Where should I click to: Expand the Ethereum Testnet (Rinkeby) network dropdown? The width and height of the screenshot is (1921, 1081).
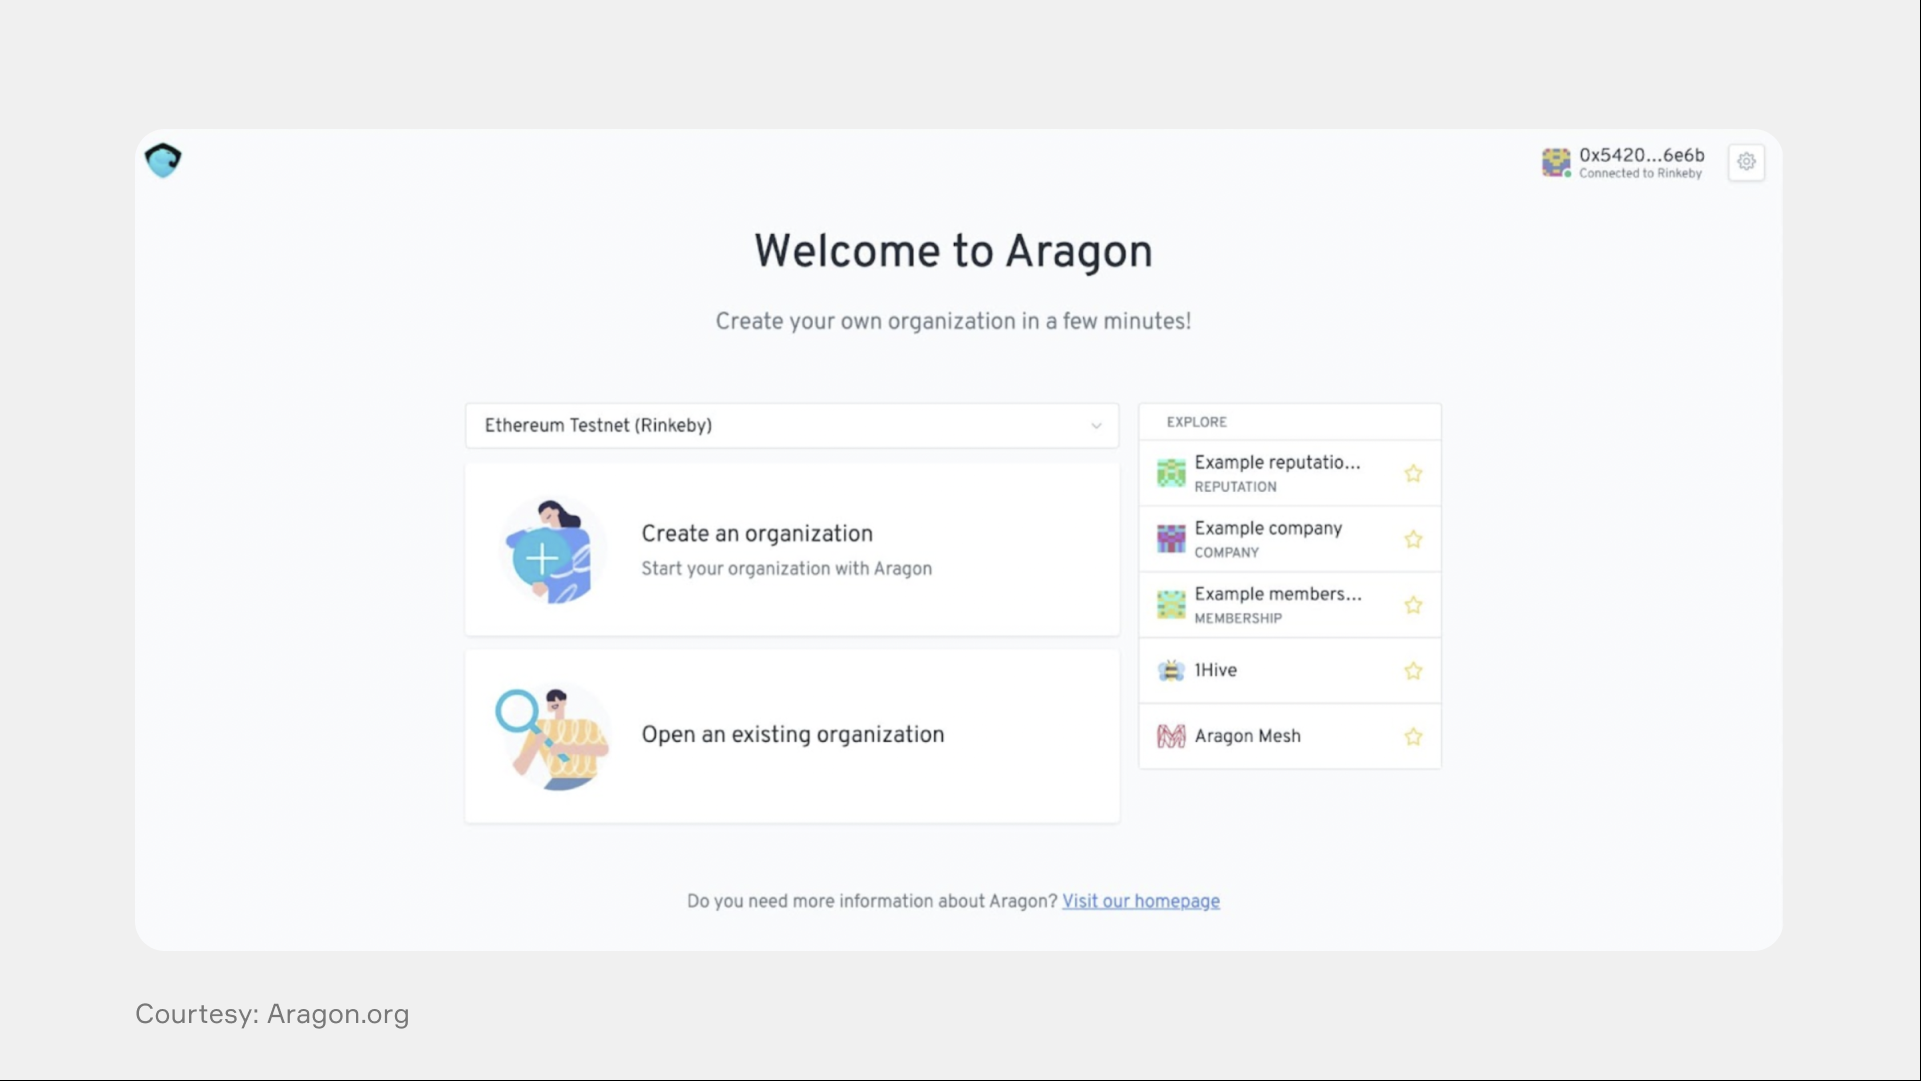(792, 426)
